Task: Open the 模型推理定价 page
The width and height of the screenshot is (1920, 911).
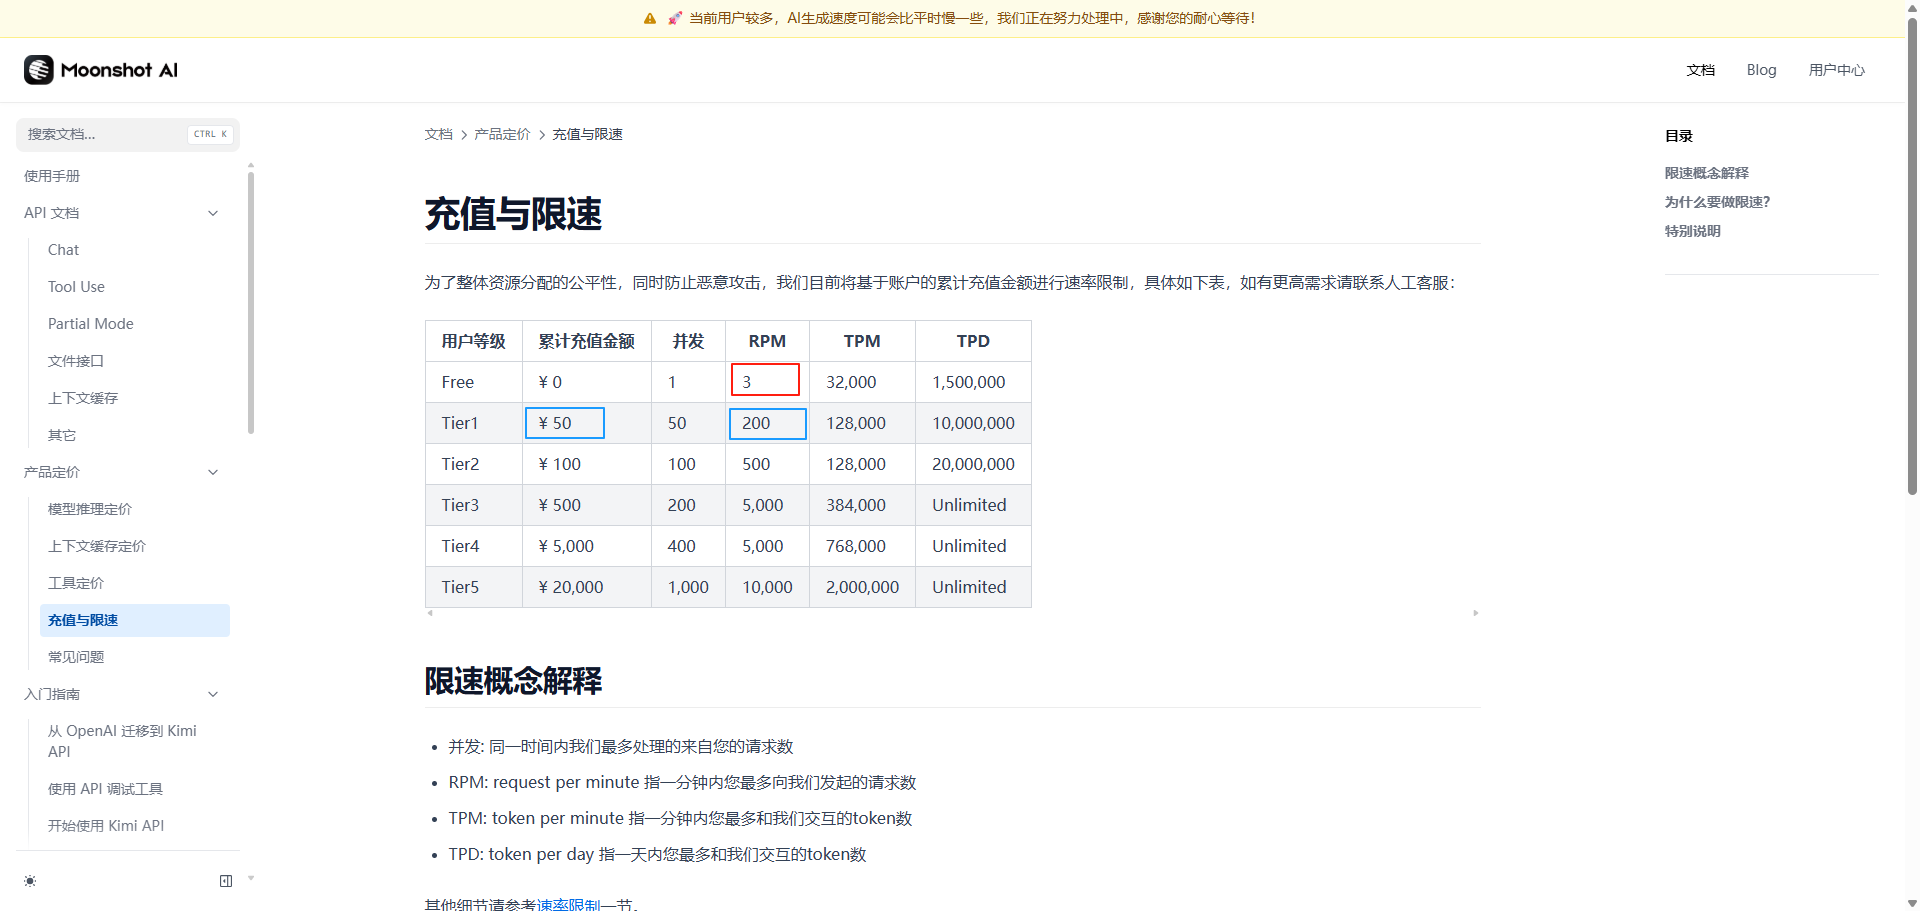Action: (x=90, y=509)
